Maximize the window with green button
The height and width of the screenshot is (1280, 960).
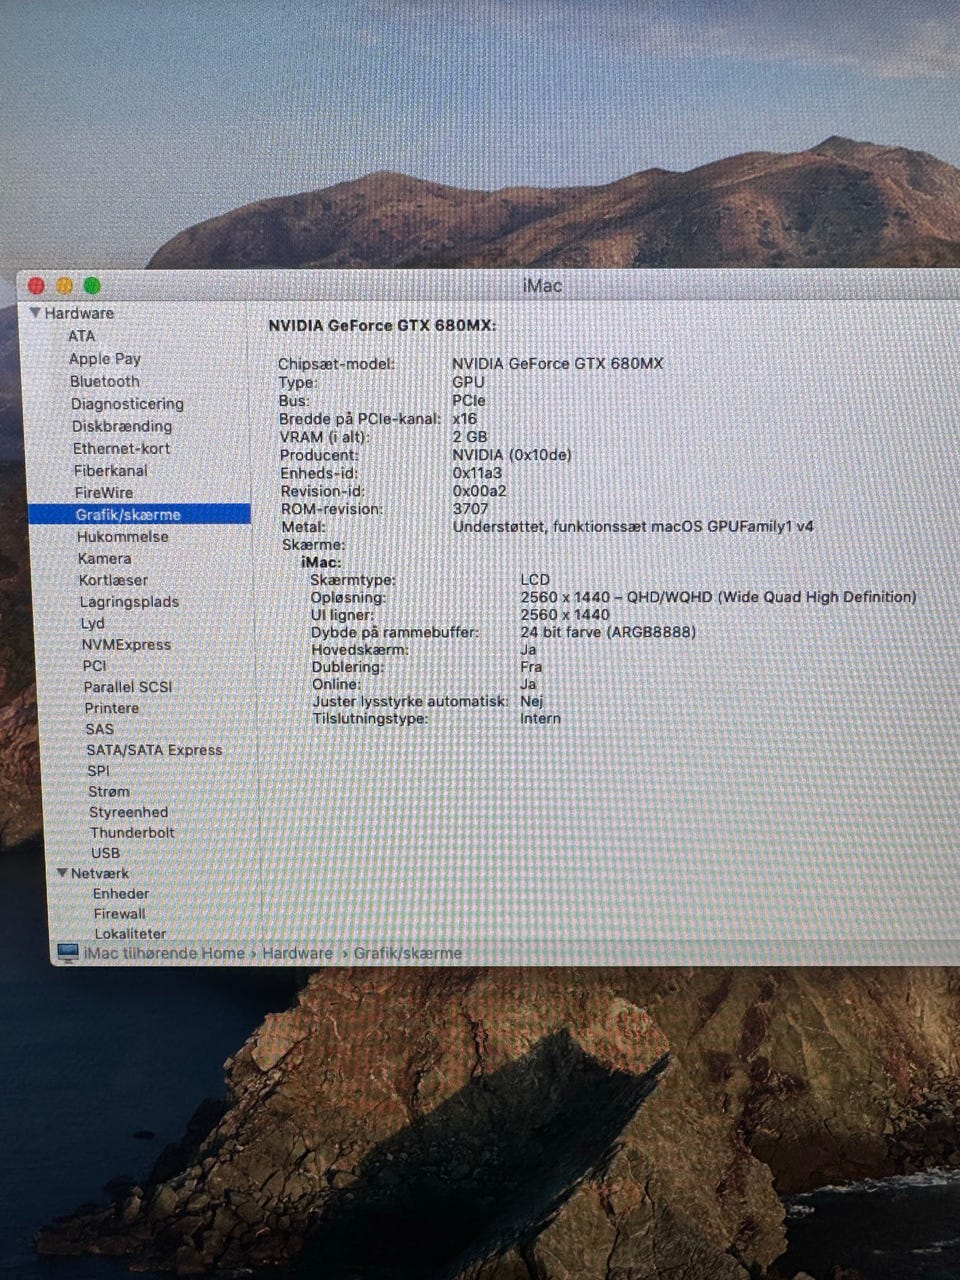[92, 286]
